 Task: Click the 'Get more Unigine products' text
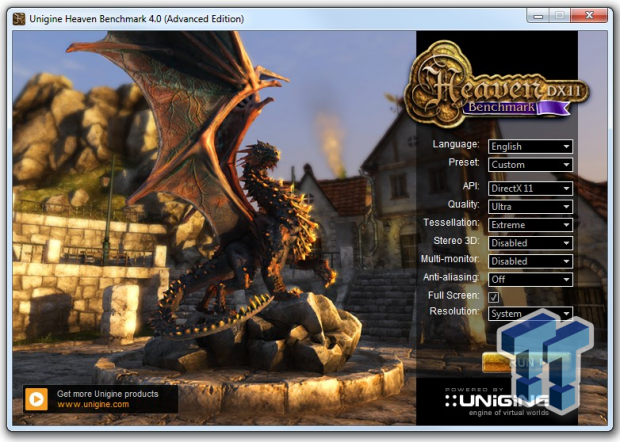click(x=108, y=394)
